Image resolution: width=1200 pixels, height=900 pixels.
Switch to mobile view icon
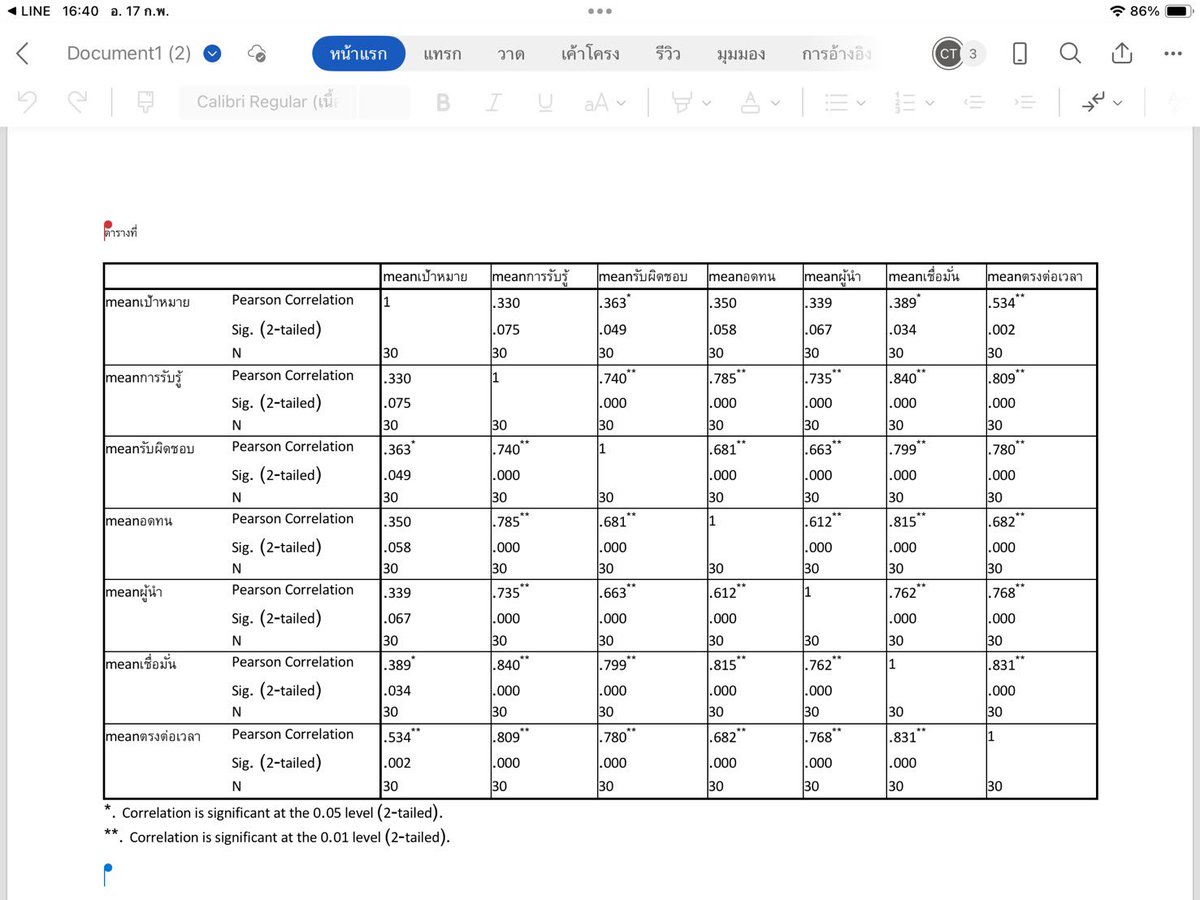coord(1019,54)
